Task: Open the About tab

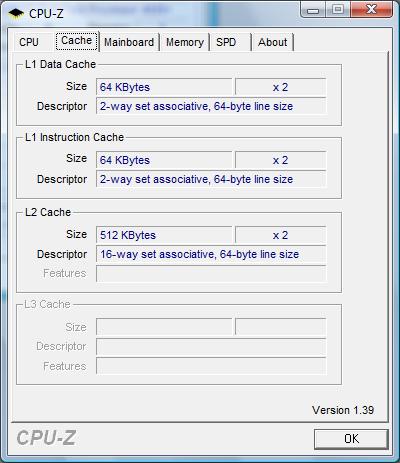Action: (x=272, y=42)
